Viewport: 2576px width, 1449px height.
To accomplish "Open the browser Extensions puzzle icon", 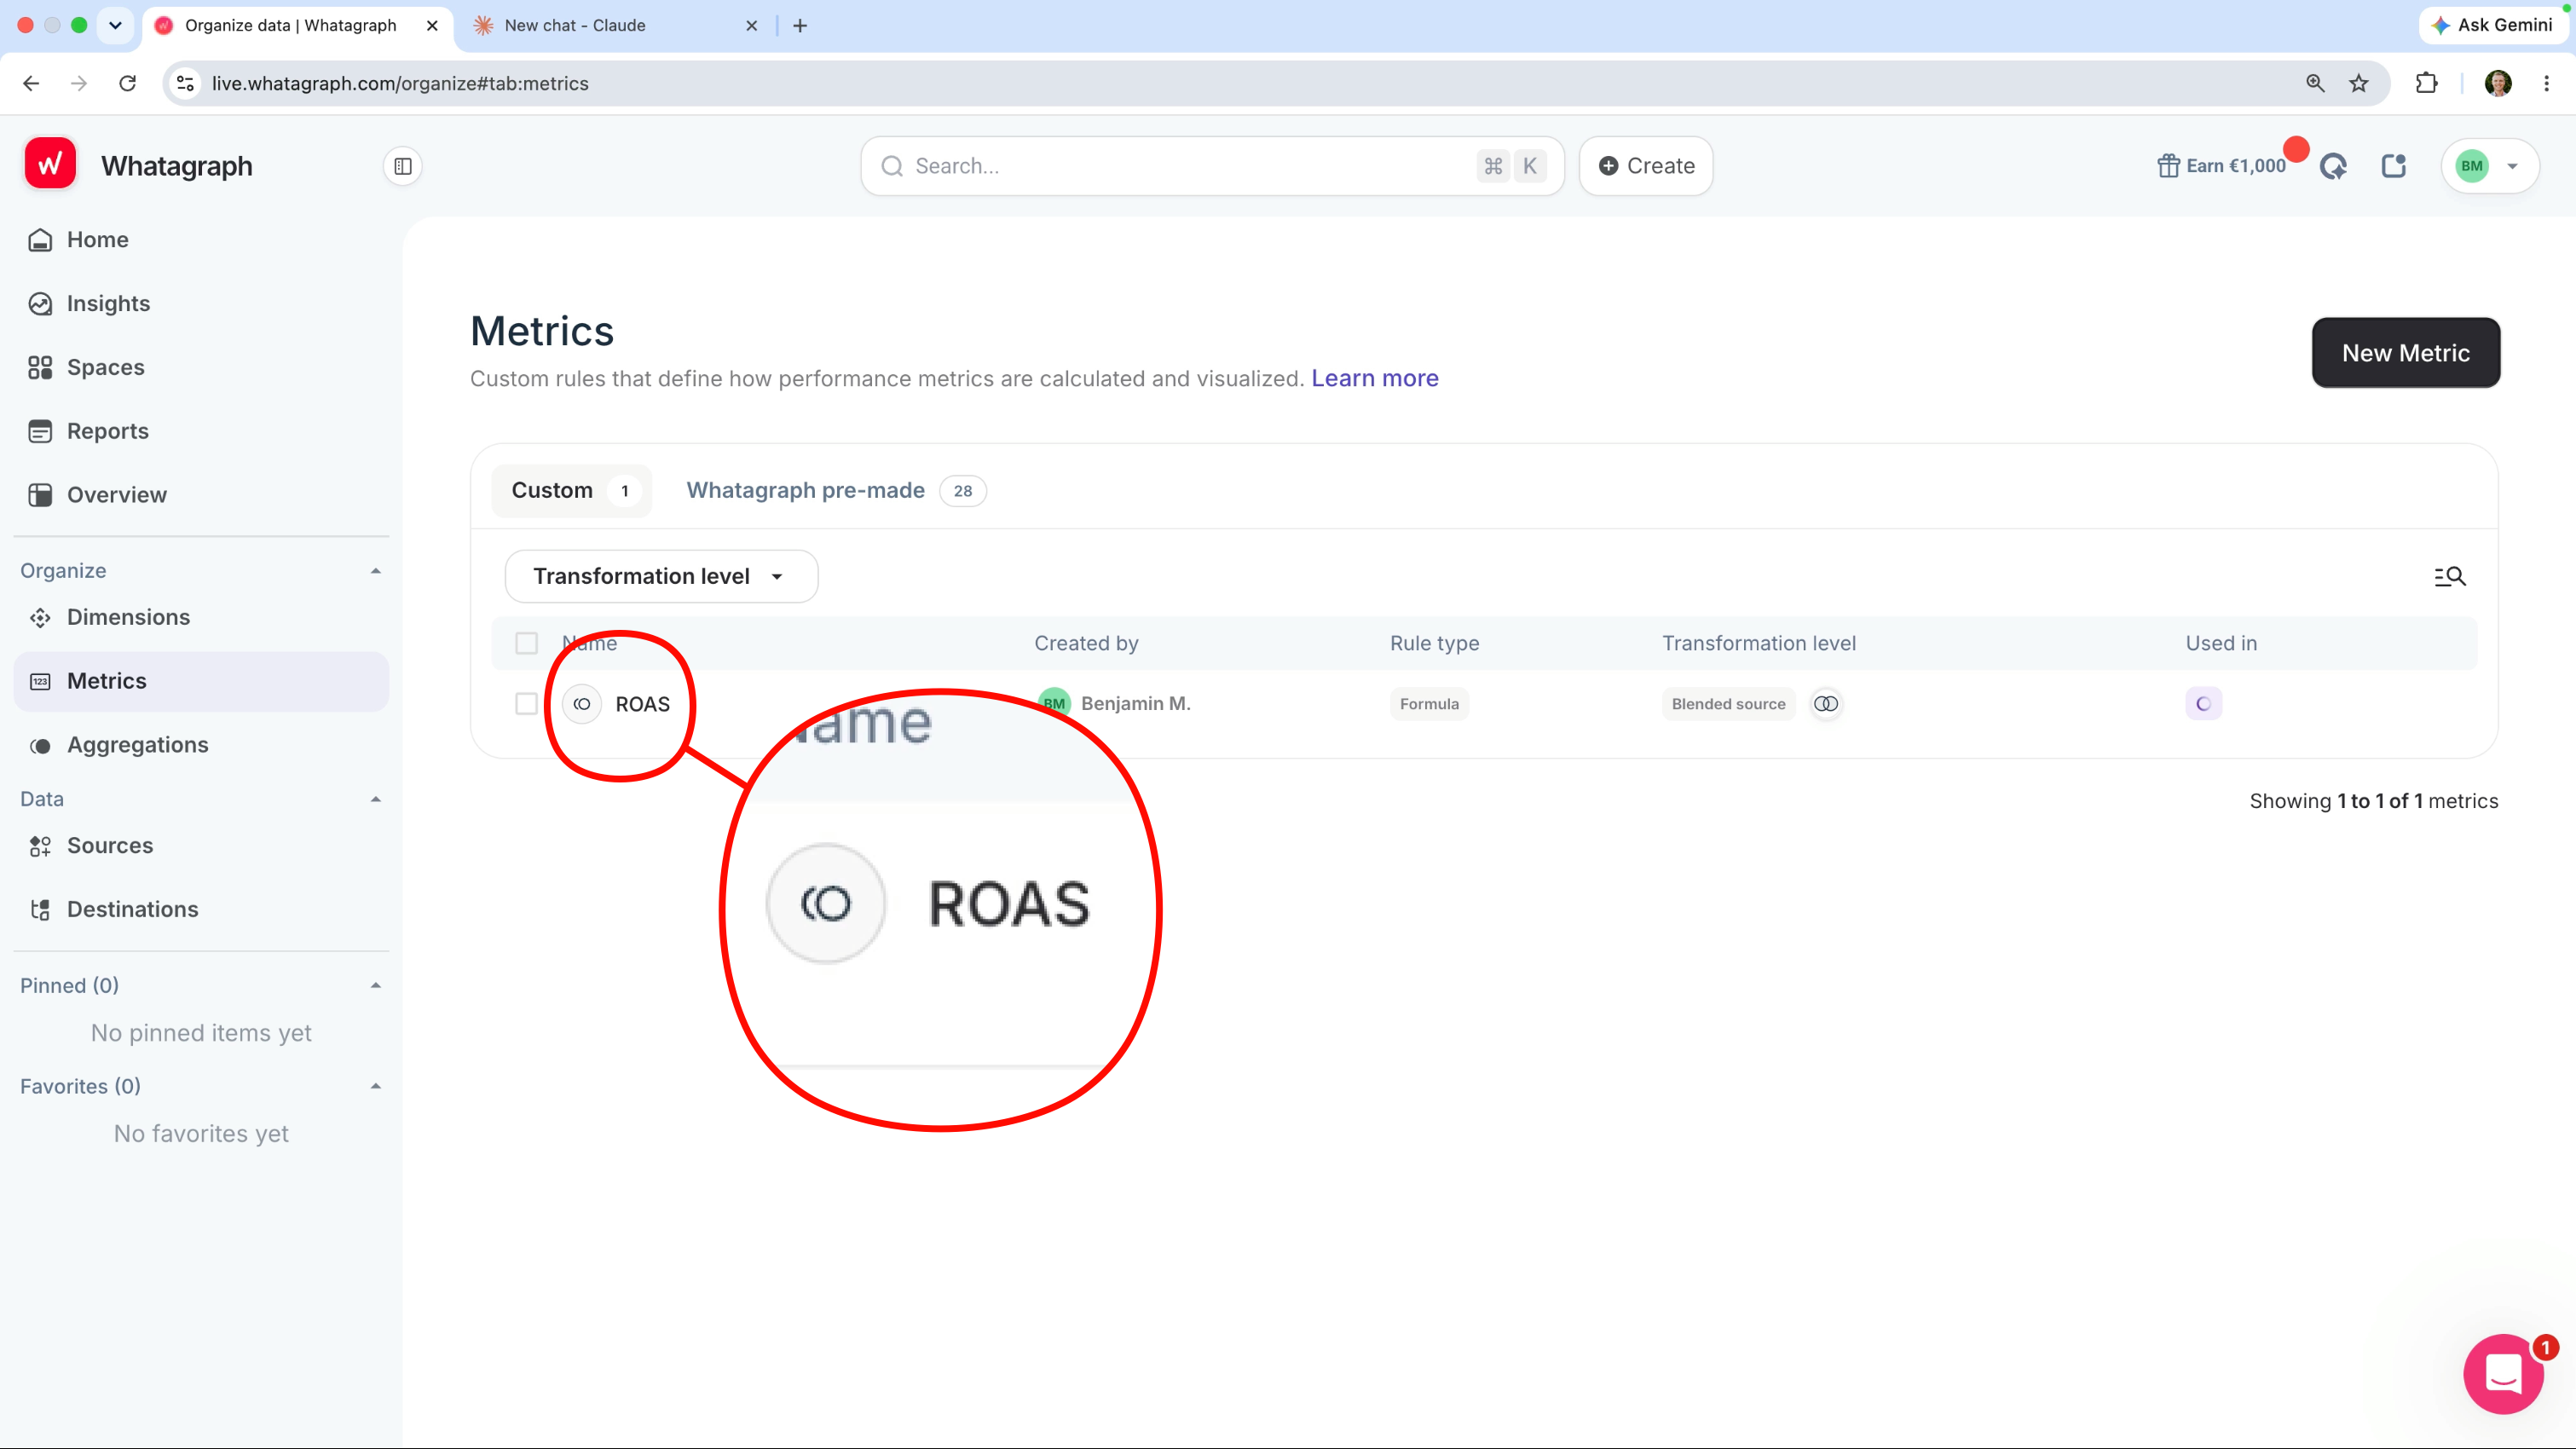I will tap(2427, 83).
